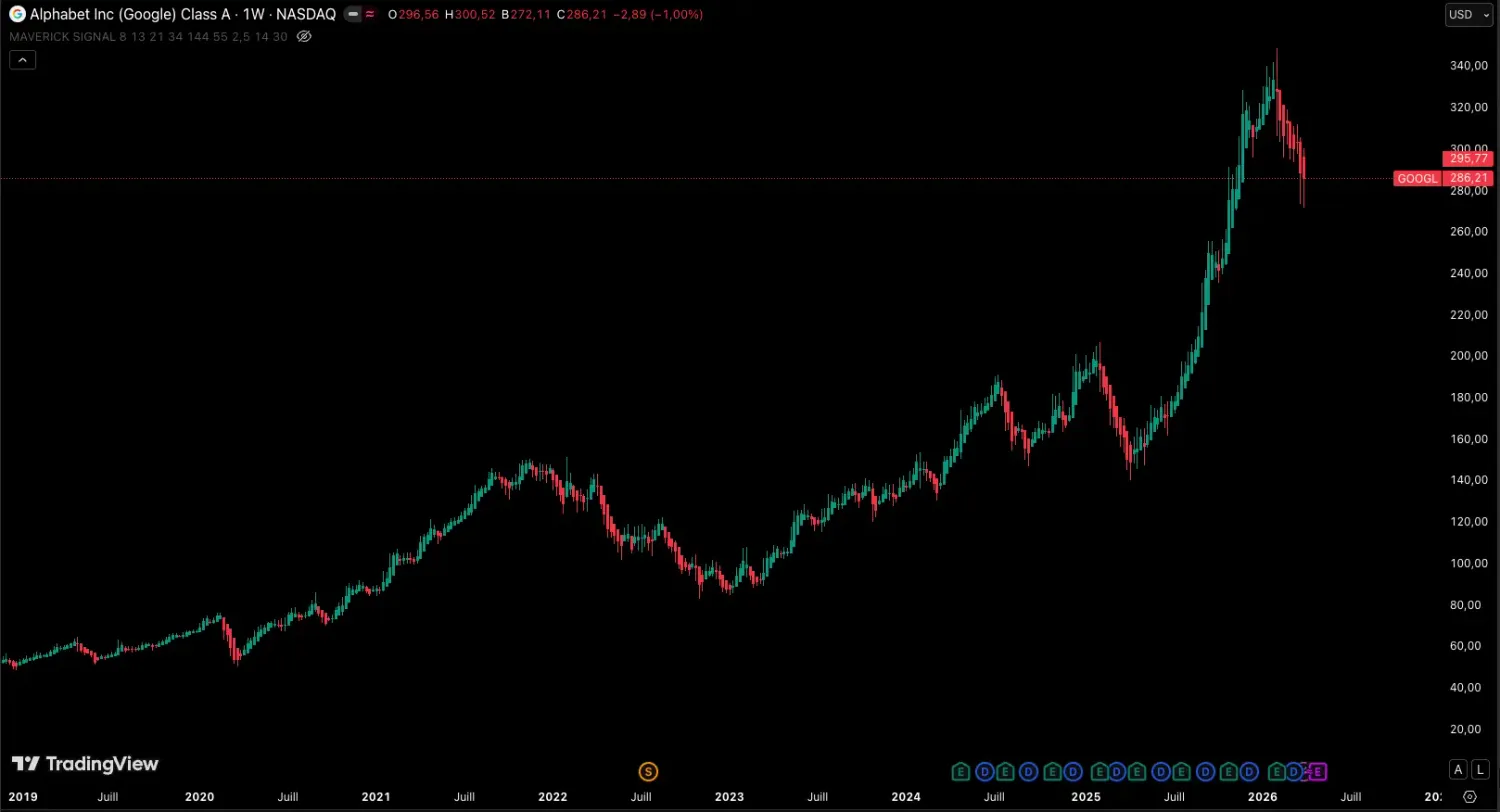The image size is (1500, 812).
Task: Click the 100,00 price axis label
Action: (x=1469, y=563)
